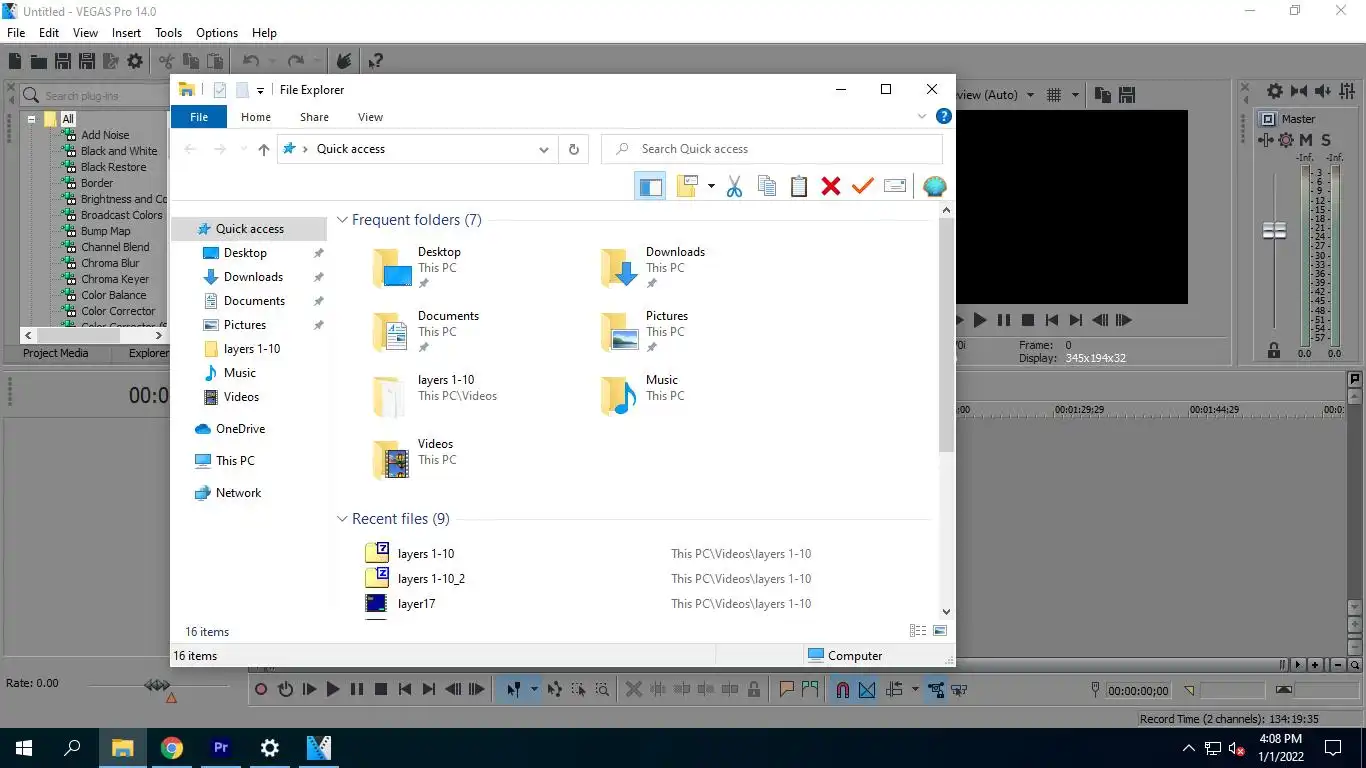Select OneDrive in the navigation pane
Screen dimensions: 1366x768
[x=240, y=429]
